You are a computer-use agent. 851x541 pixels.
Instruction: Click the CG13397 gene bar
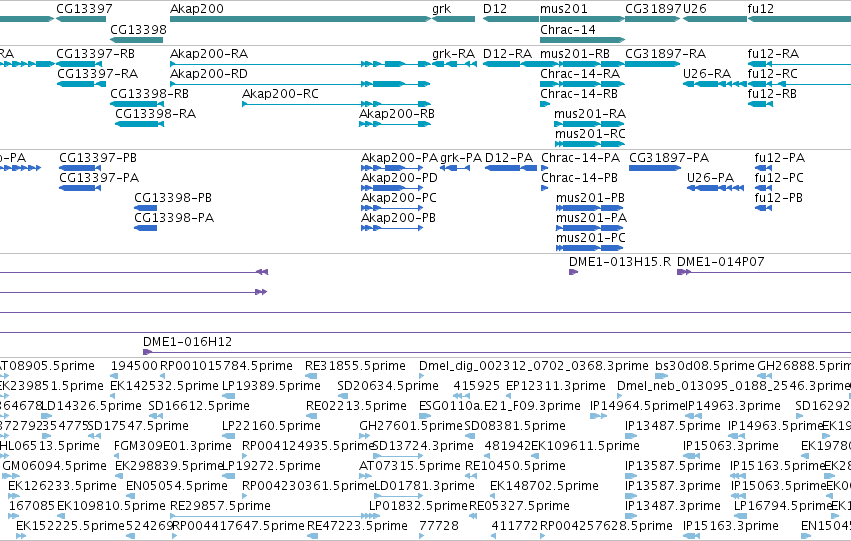point(81,19)
